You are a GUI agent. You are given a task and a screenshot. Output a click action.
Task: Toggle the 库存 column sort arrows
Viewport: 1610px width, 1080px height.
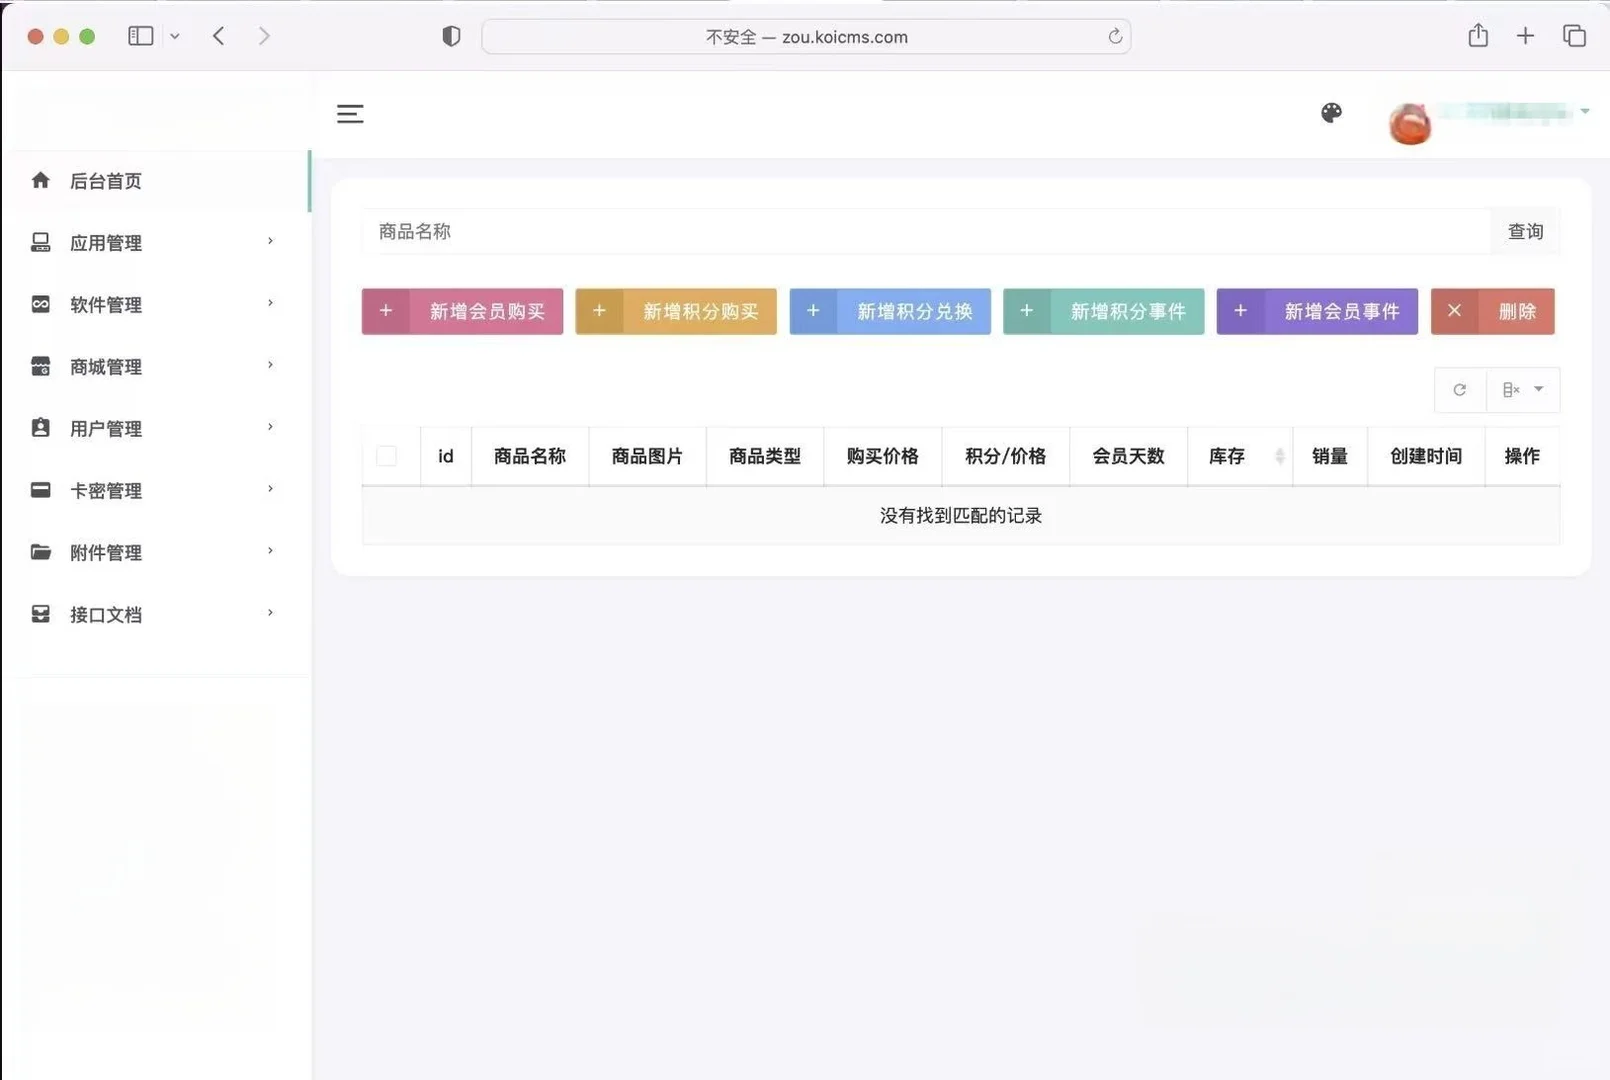coord(1281,456)
